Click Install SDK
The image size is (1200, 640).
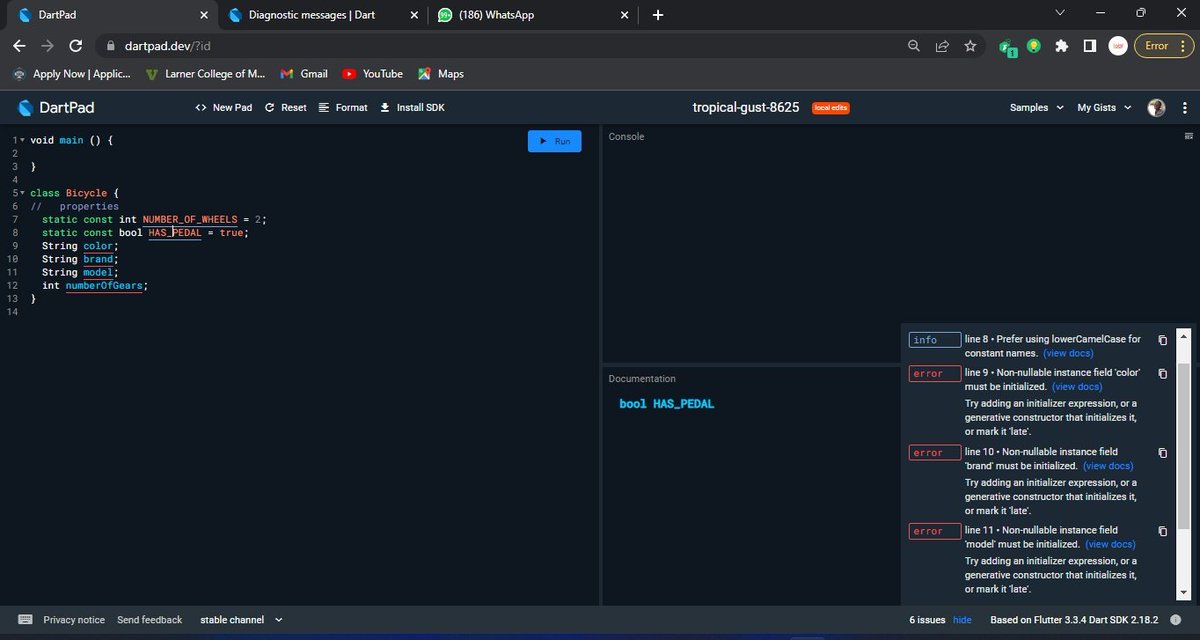tap(412, 107)
